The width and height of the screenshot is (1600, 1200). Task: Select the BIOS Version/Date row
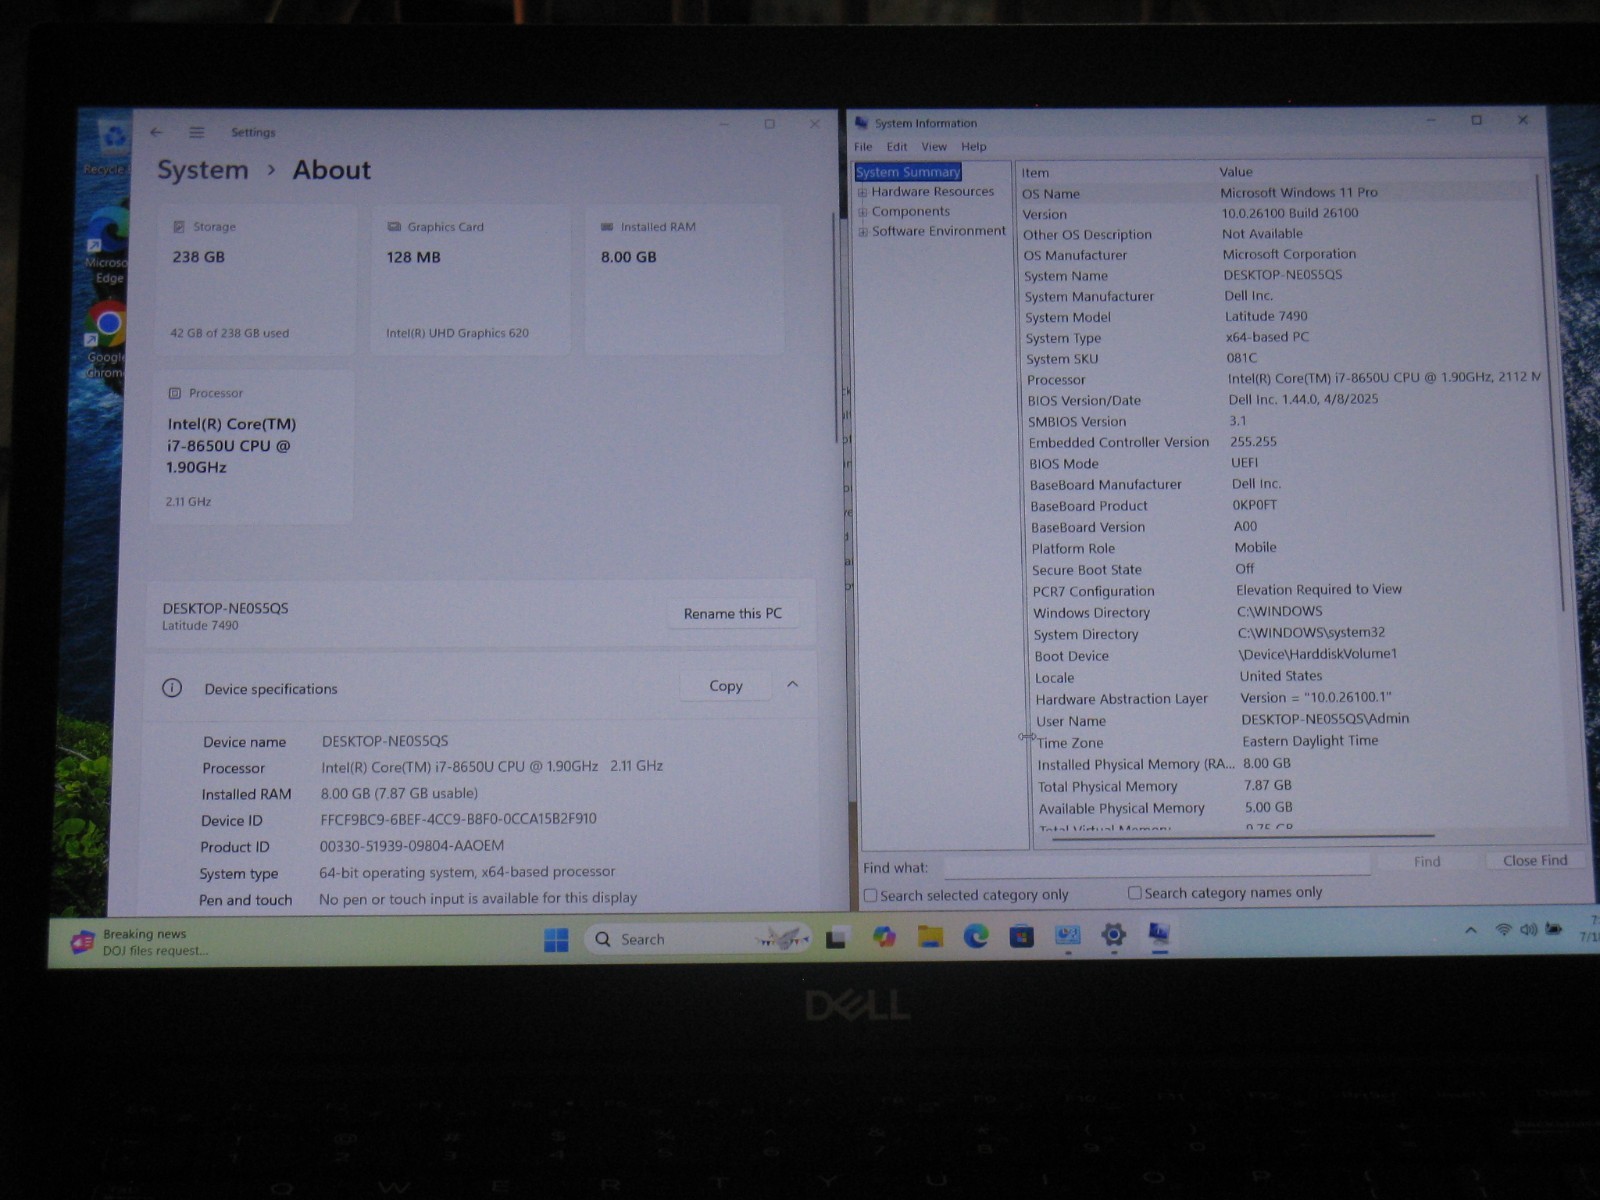(x=1286, y=400)
